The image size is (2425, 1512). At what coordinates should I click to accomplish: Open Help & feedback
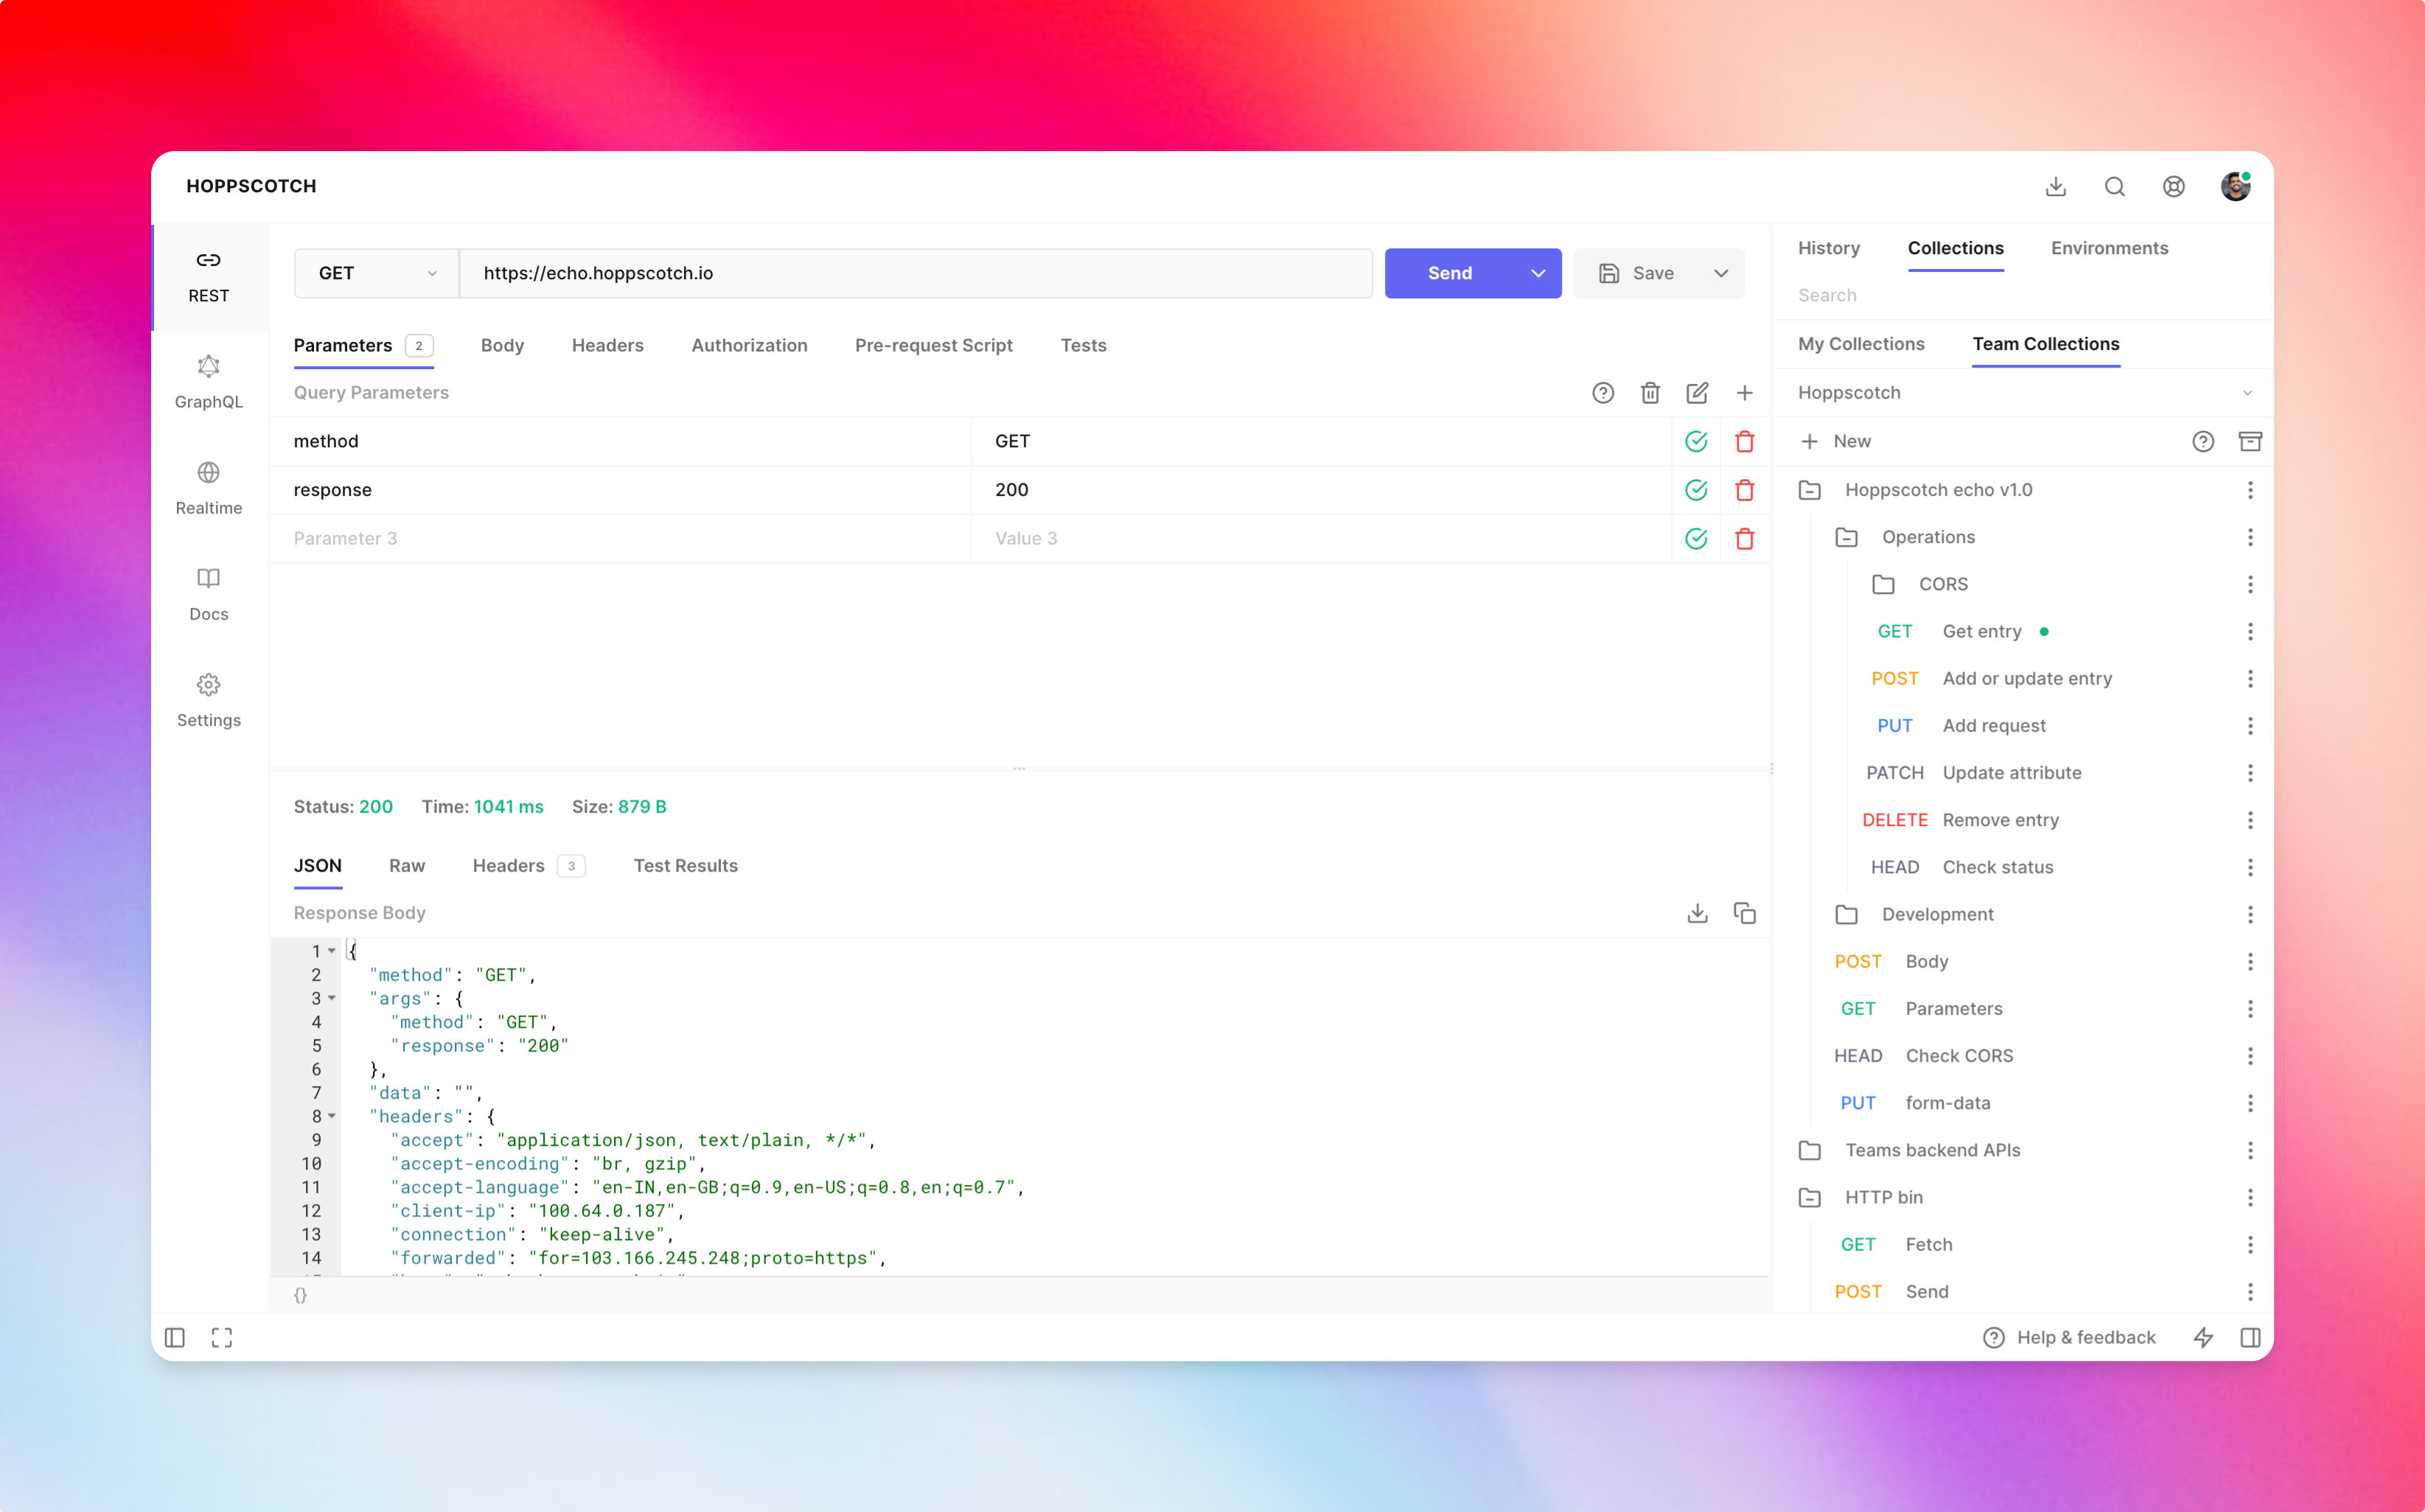point(2070,1337)
